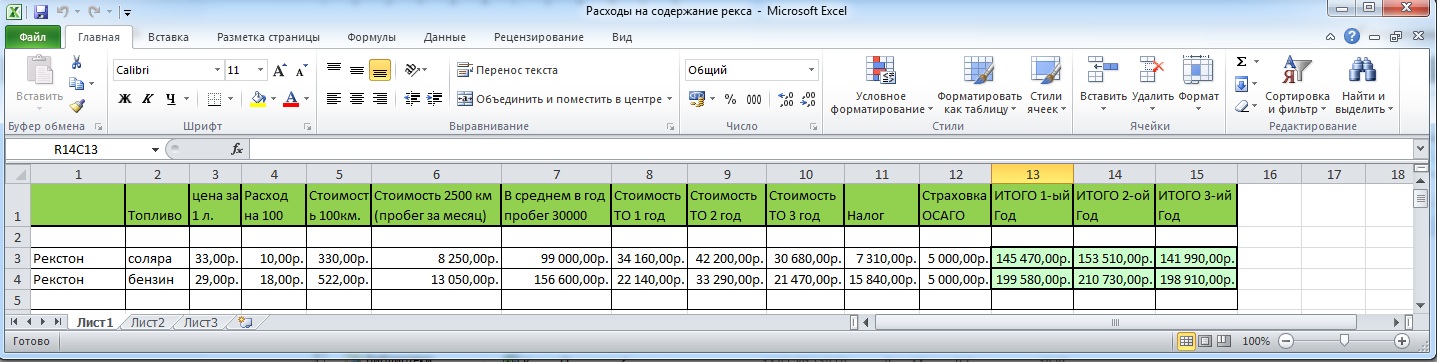
Task: Click the Save icon in quick access toolbar
Action: point(40,12)
